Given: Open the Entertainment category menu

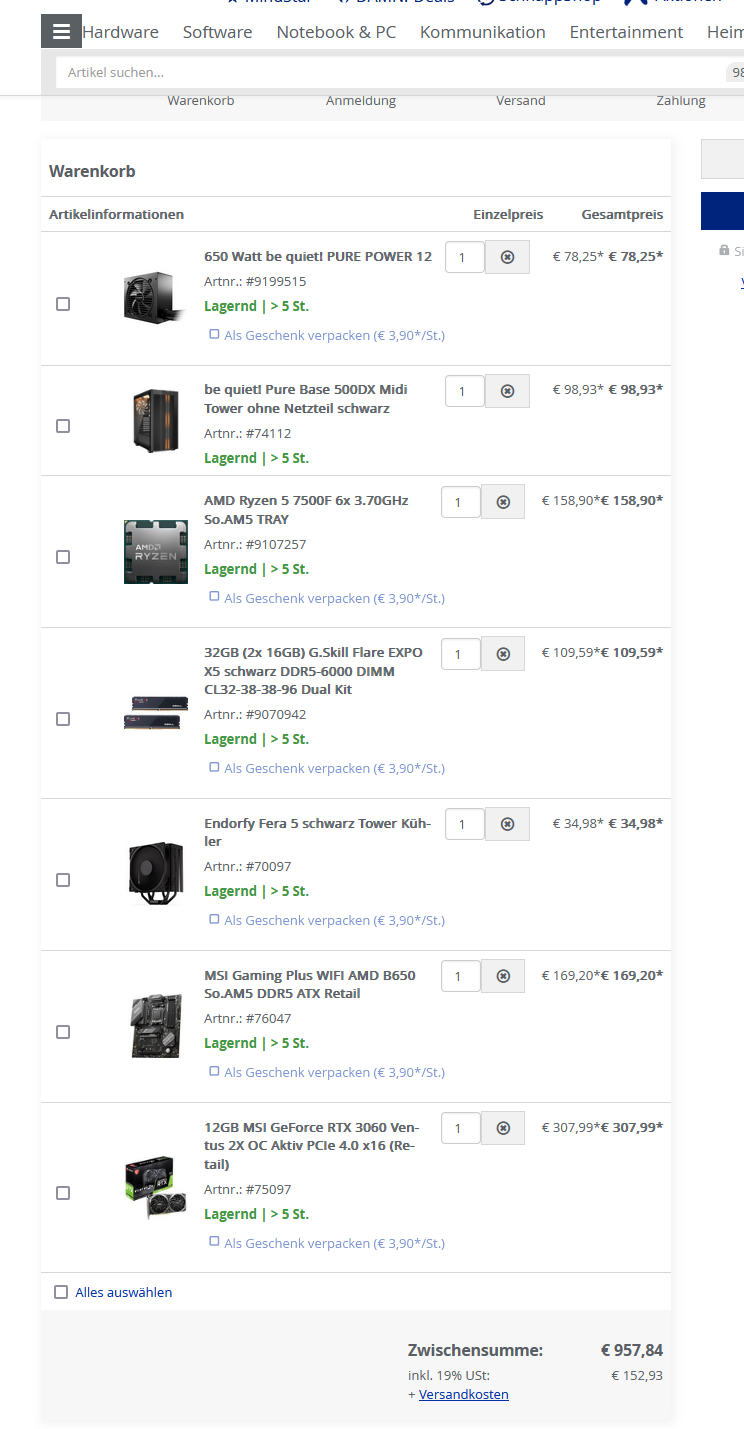Looking at the screenshot, I should (x=626, y=32).
